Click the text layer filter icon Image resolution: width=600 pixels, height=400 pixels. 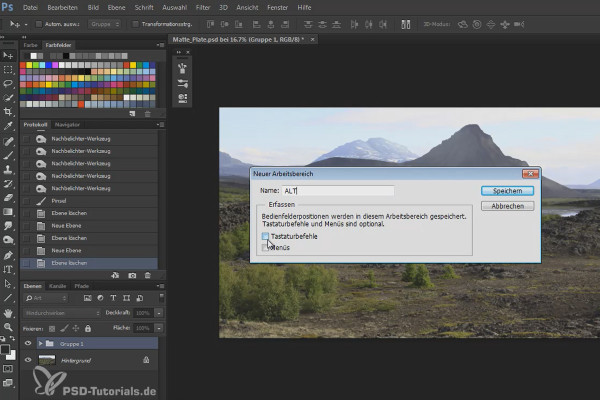coord(113,298)
